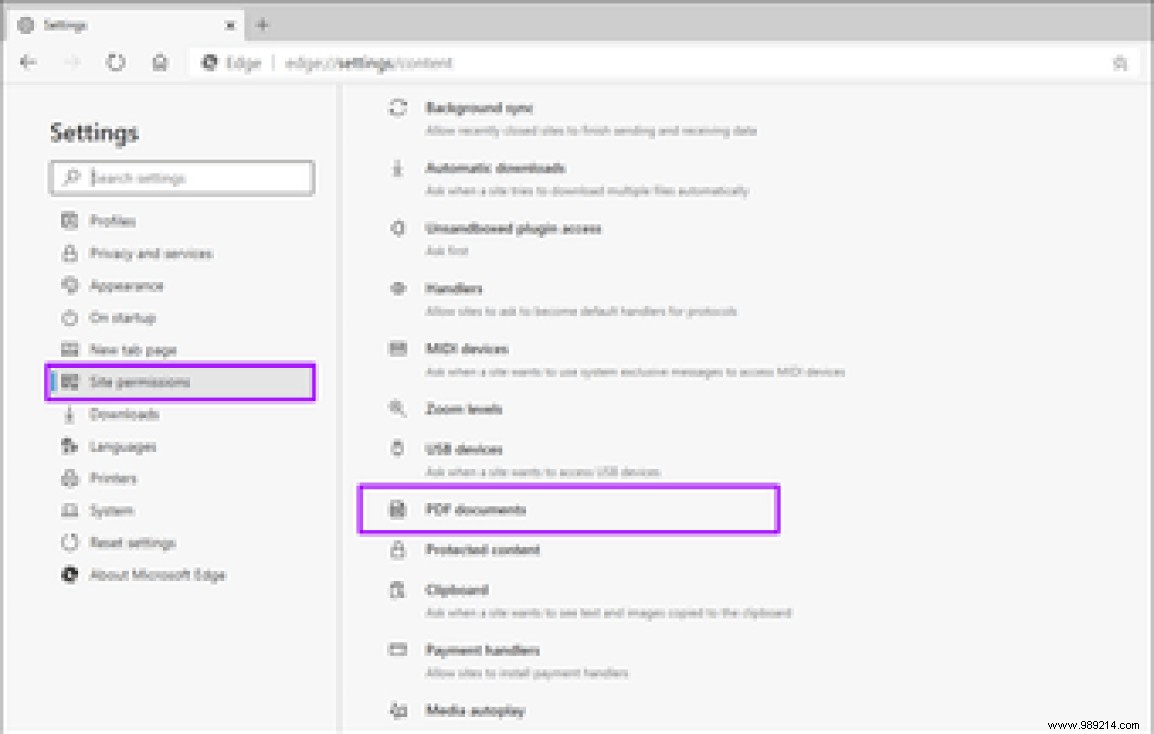Click inside the search settings box

click(x=180, y=177)
